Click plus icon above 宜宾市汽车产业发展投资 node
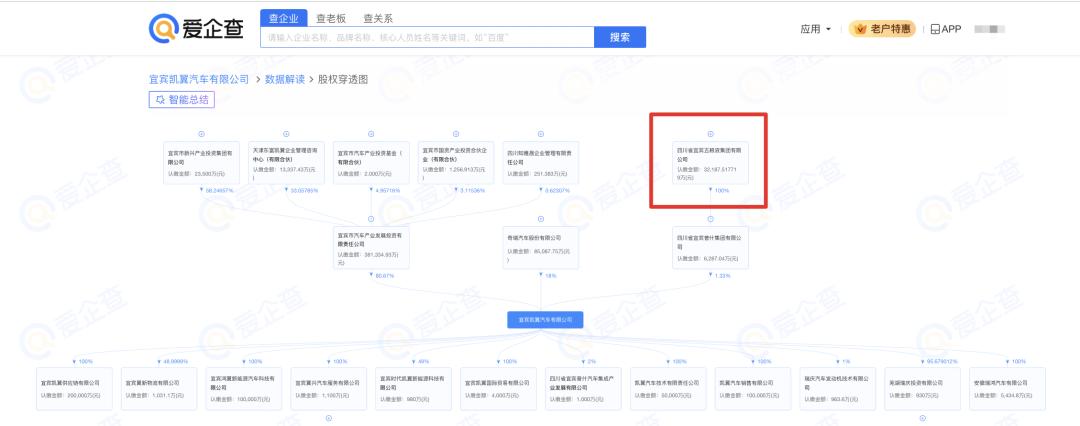The image size is (1080, 426). point(371,219)
